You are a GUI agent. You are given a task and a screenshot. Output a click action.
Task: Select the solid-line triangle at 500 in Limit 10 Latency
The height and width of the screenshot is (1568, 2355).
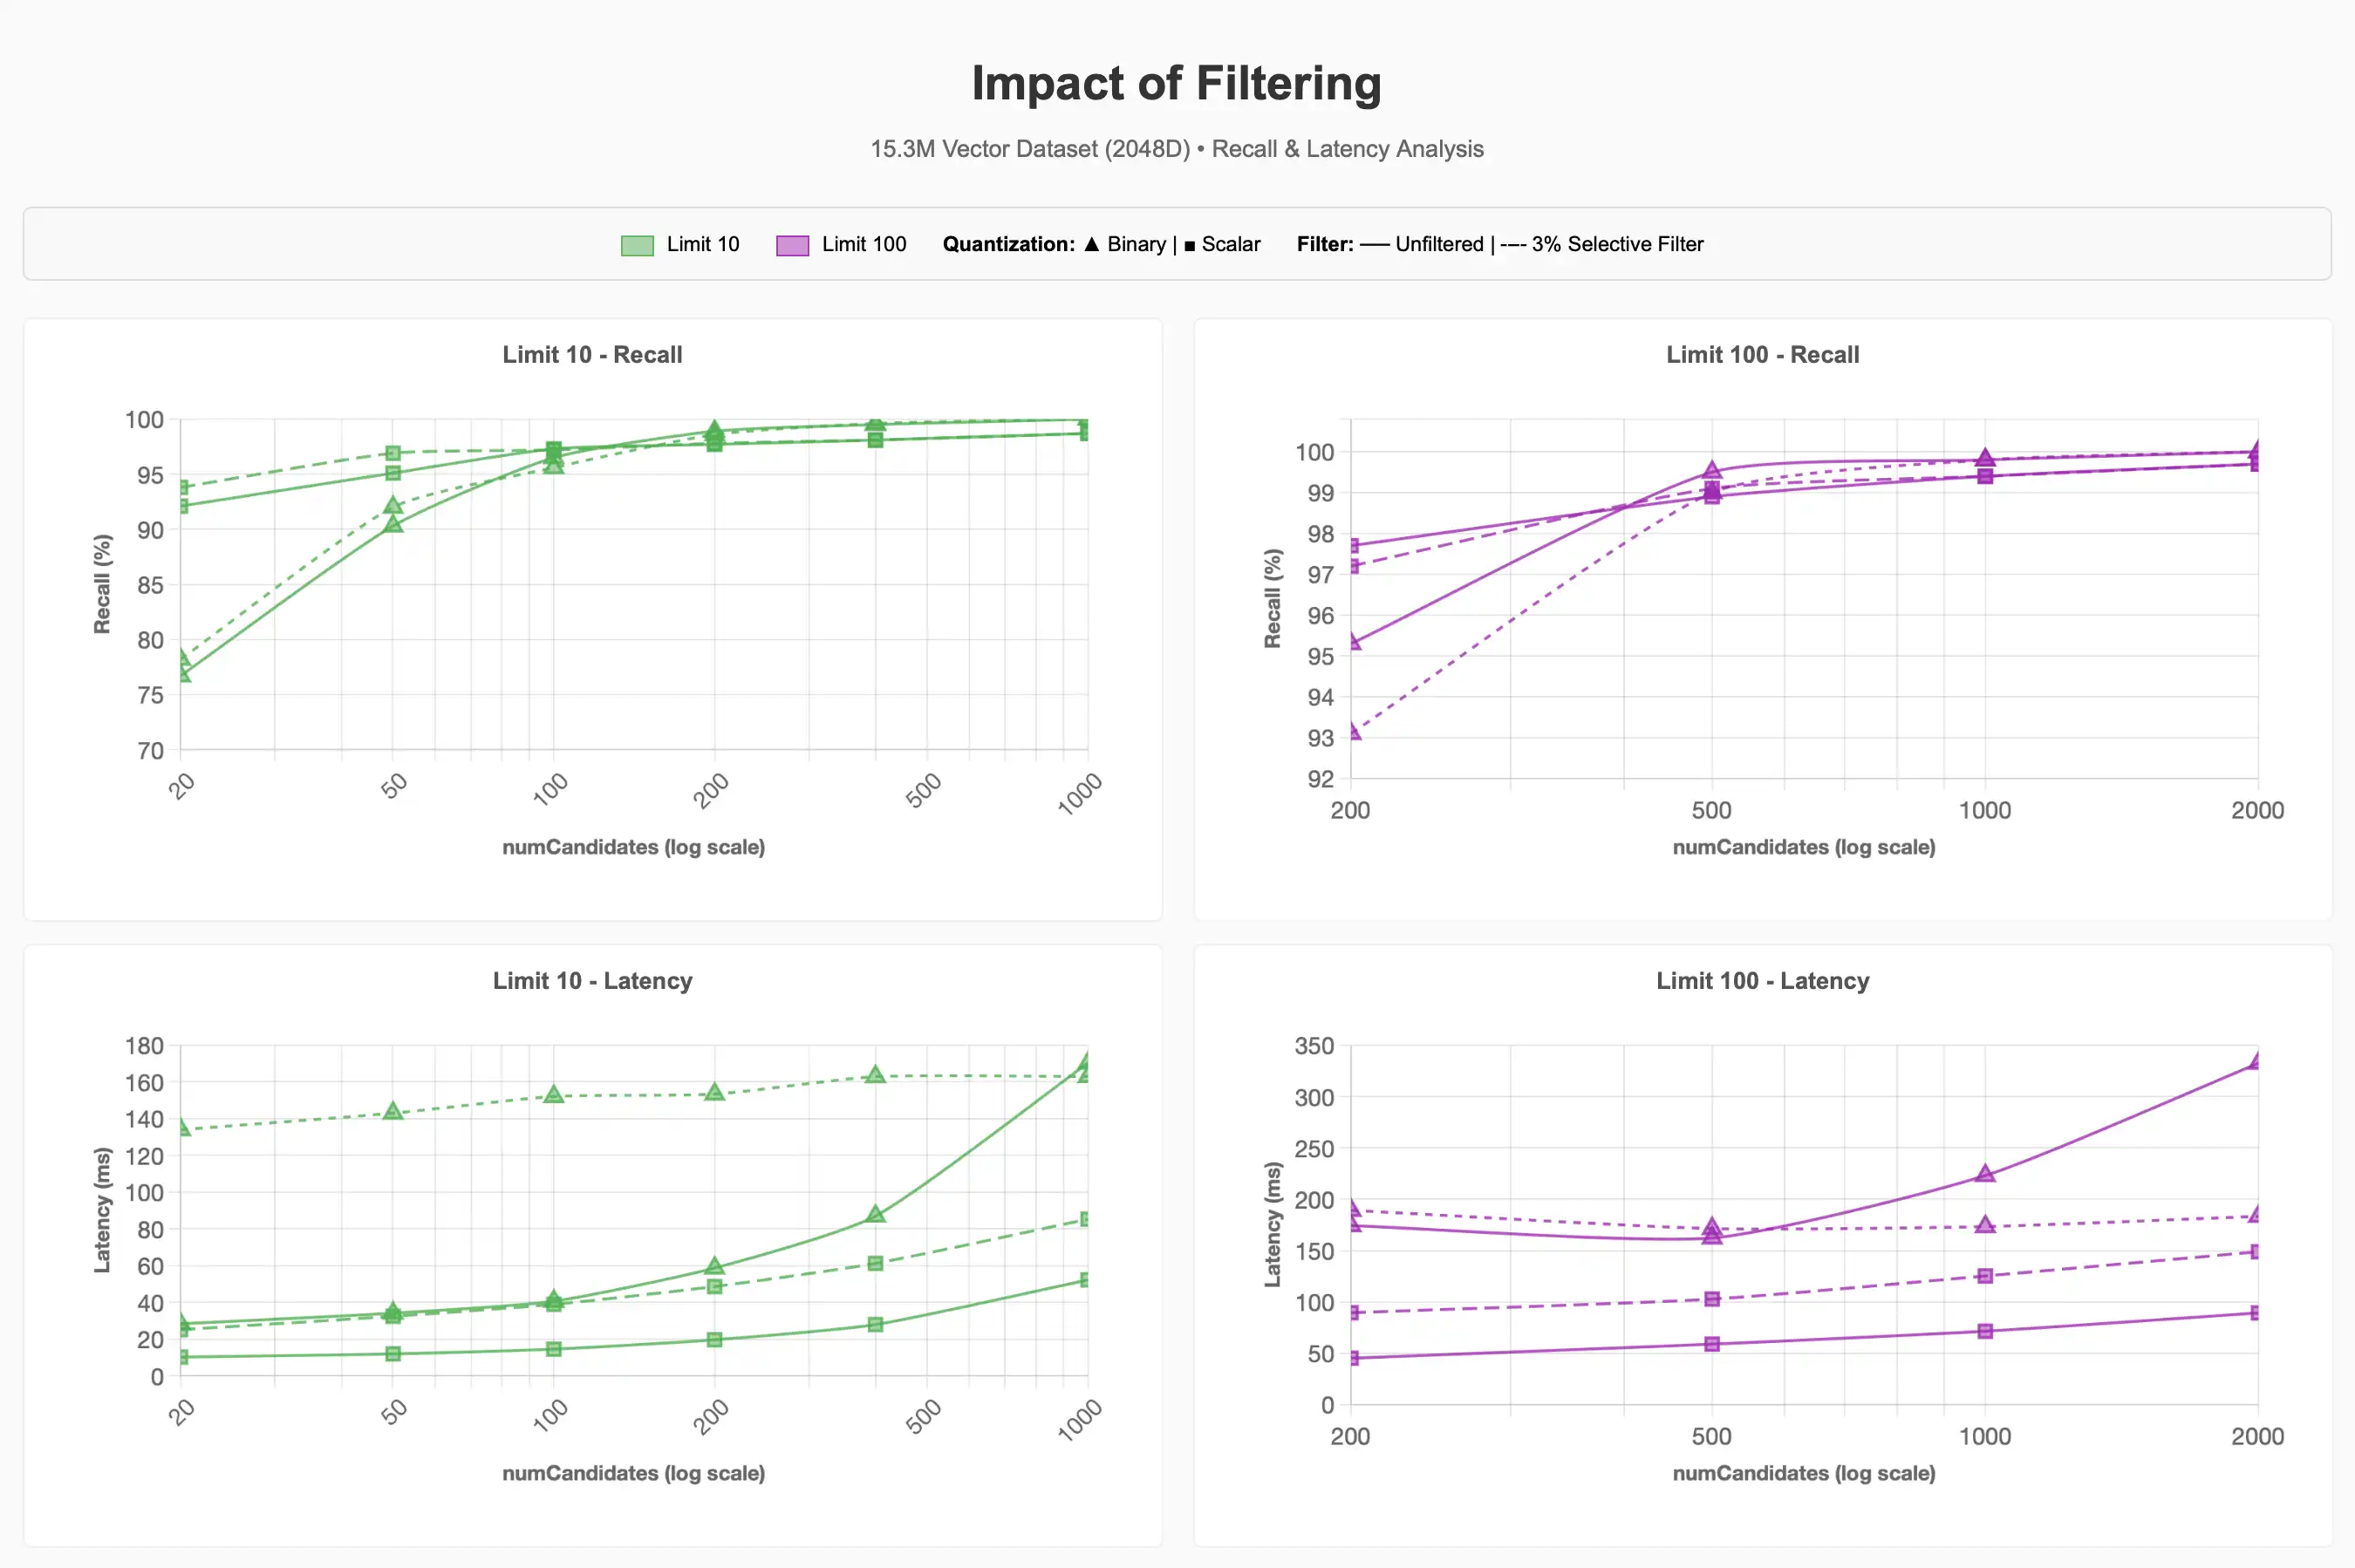875,1214
